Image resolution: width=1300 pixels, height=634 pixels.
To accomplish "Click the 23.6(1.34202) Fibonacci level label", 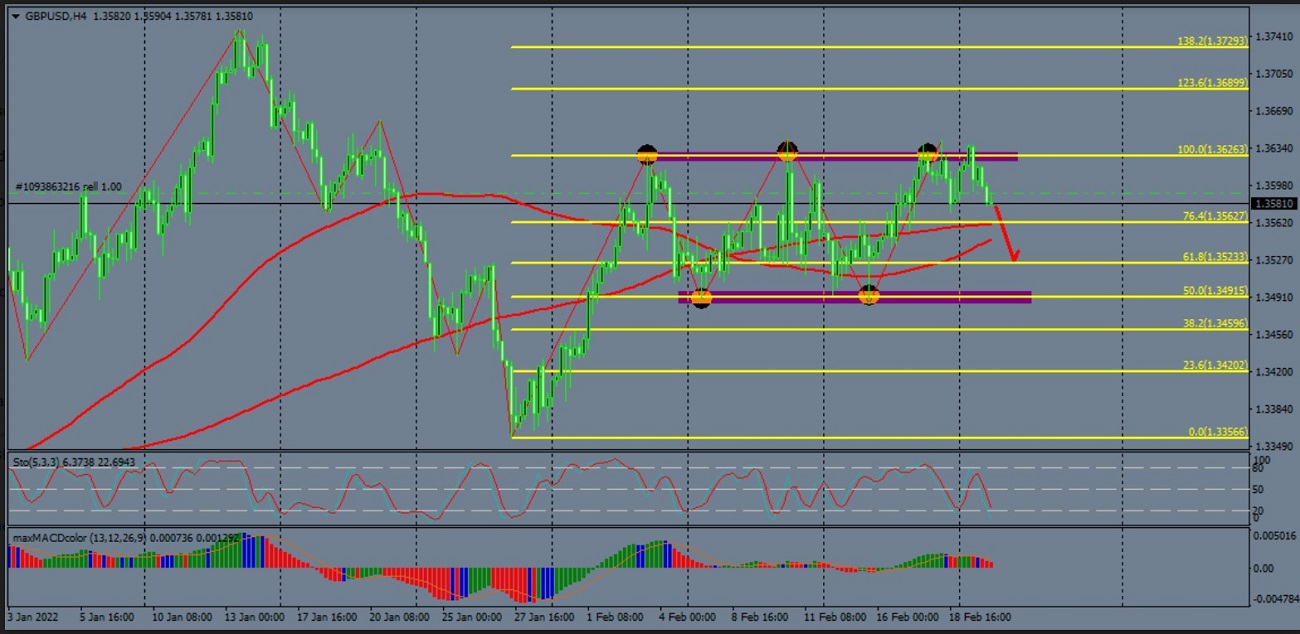I will (x=1214, y=366).
